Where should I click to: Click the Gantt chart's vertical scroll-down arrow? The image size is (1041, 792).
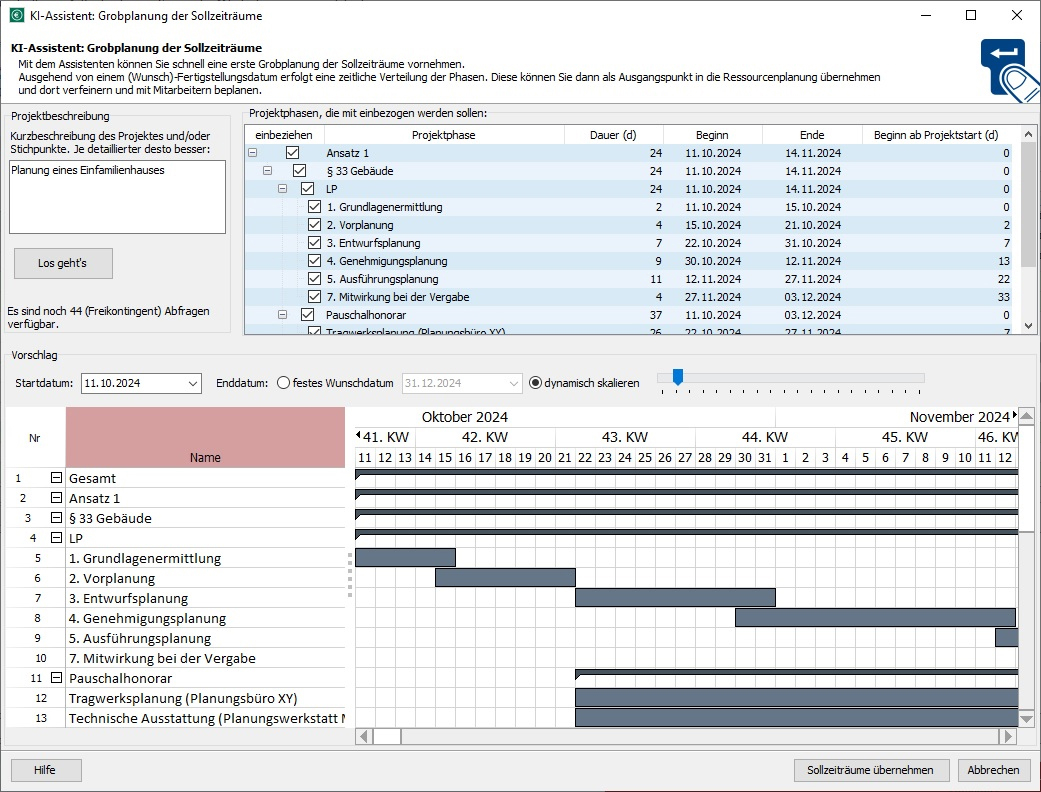click(1027, 718)
